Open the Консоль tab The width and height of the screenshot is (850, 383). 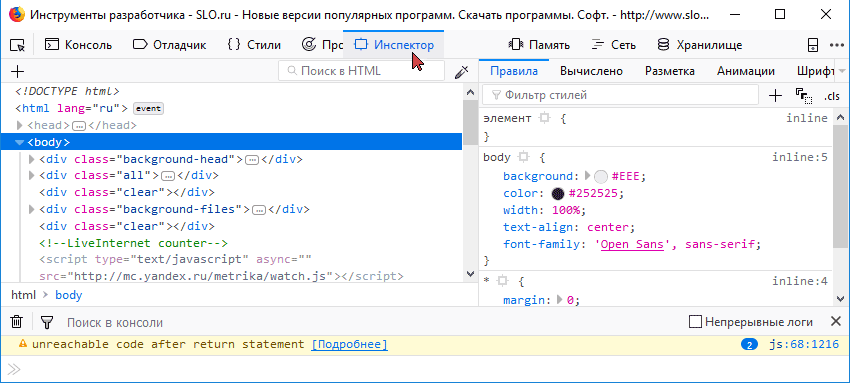tap(78, 45)
